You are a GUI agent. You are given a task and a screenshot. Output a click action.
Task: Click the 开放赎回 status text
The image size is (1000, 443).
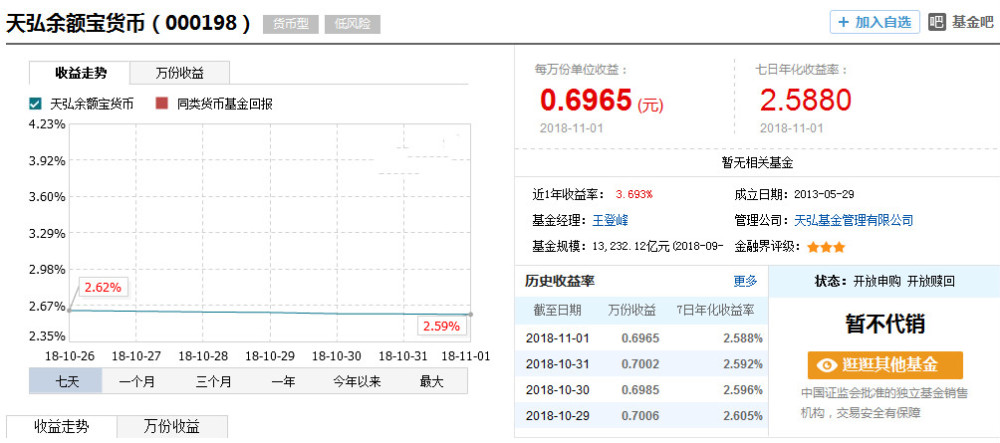click(931, 282)
